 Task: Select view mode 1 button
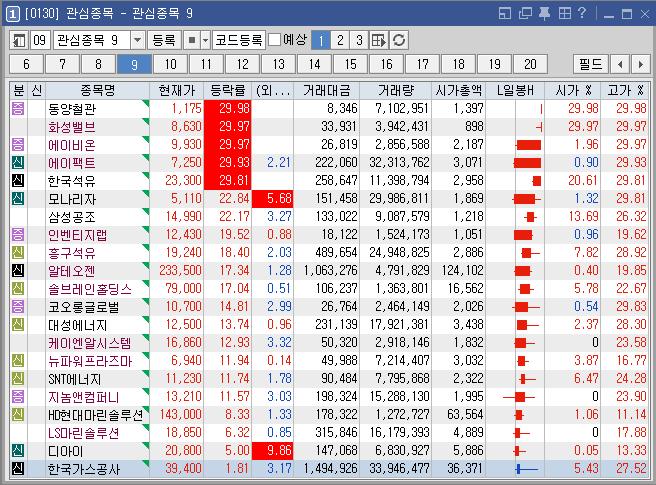click(x=321, y=41)
